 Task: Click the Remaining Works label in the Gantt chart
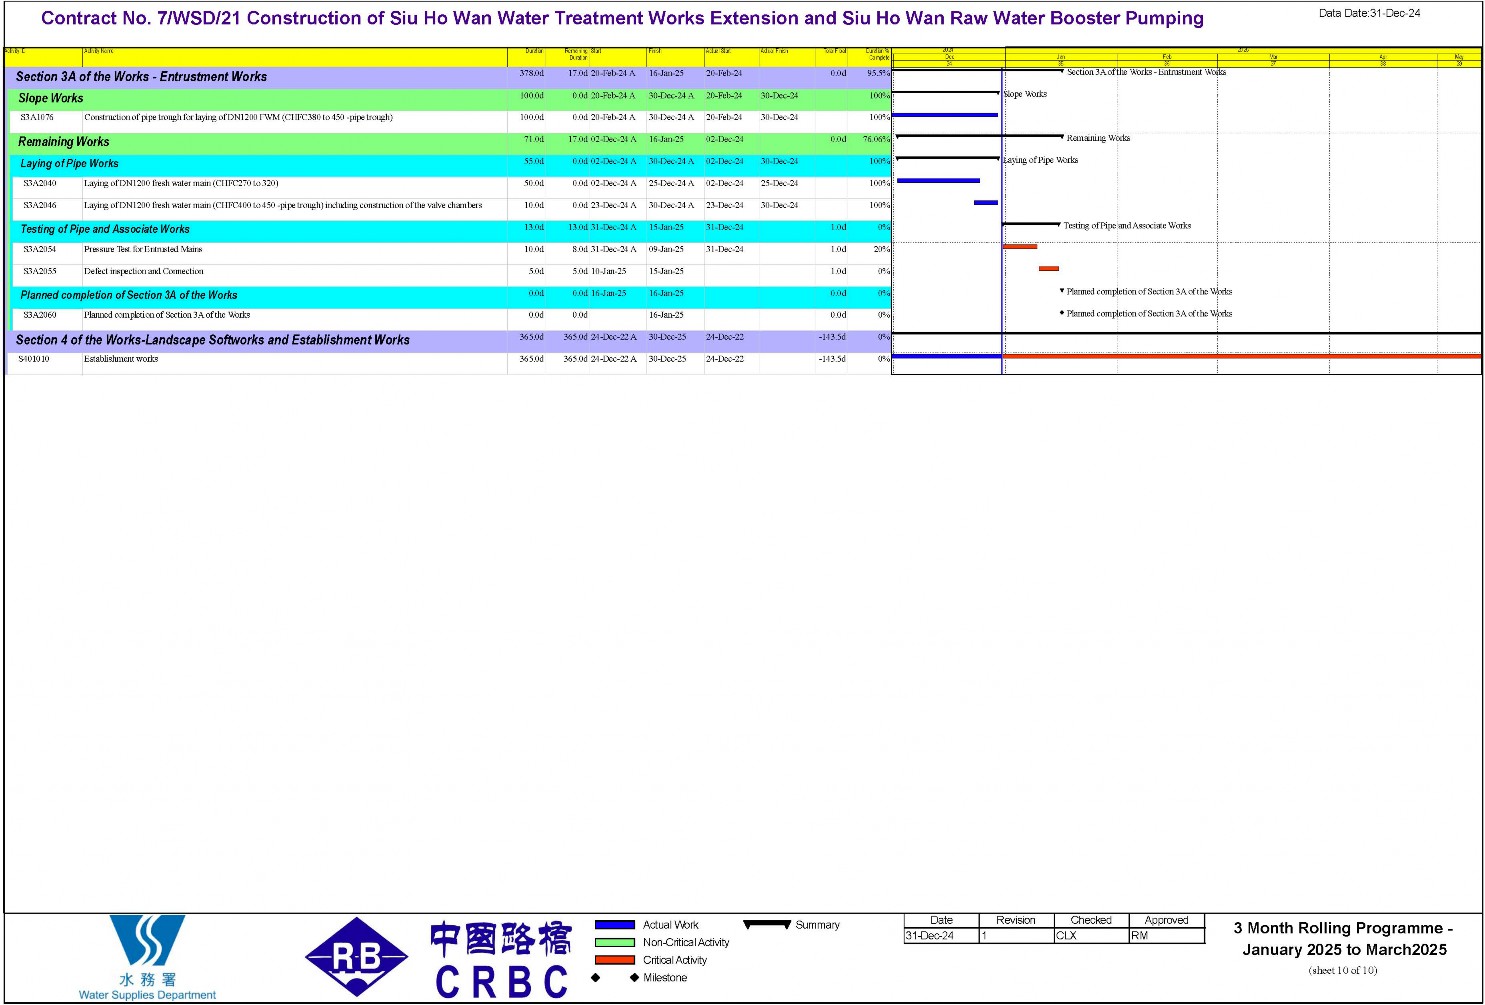(1098, 139)
